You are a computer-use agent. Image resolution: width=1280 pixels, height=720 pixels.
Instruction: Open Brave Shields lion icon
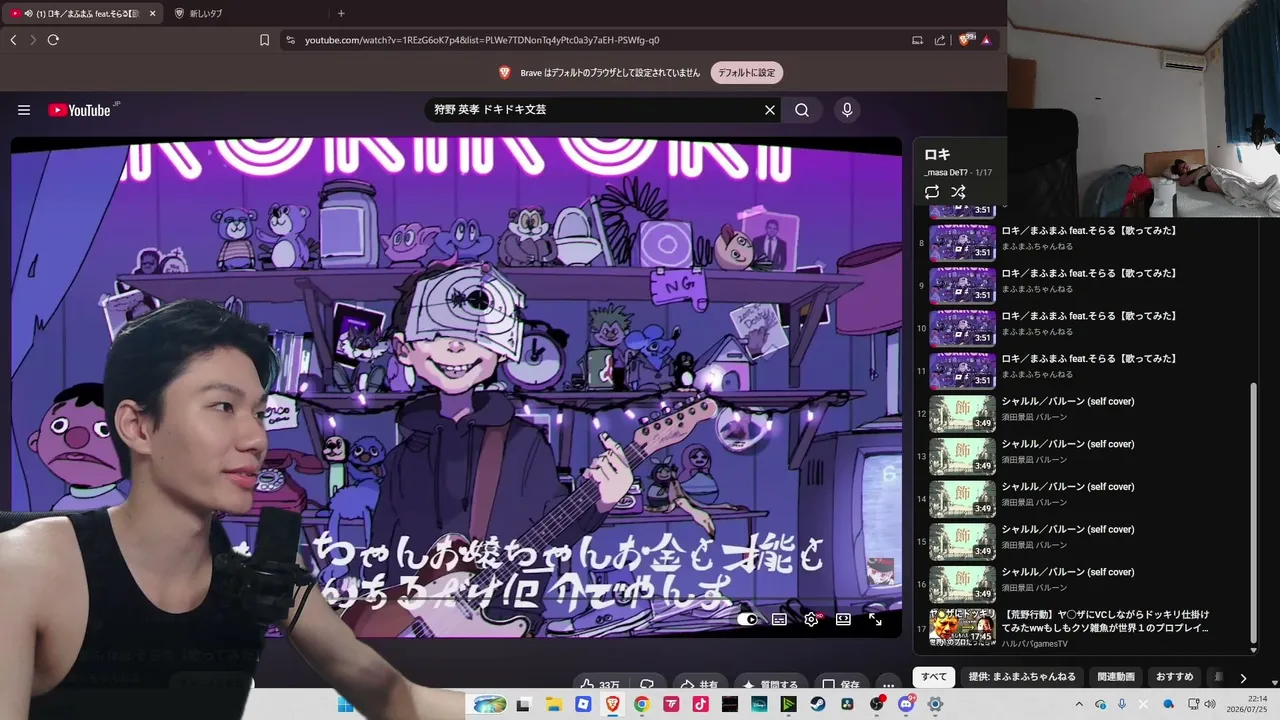pos(966,40)
